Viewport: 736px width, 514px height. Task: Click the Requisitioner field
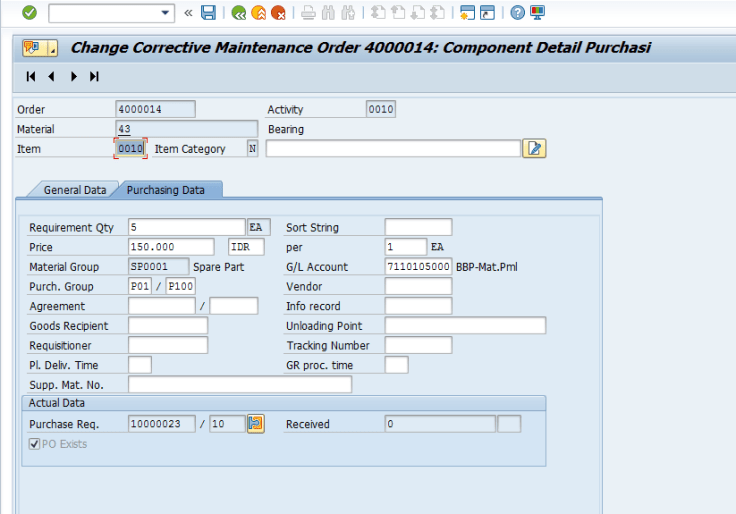coord(168,345)
